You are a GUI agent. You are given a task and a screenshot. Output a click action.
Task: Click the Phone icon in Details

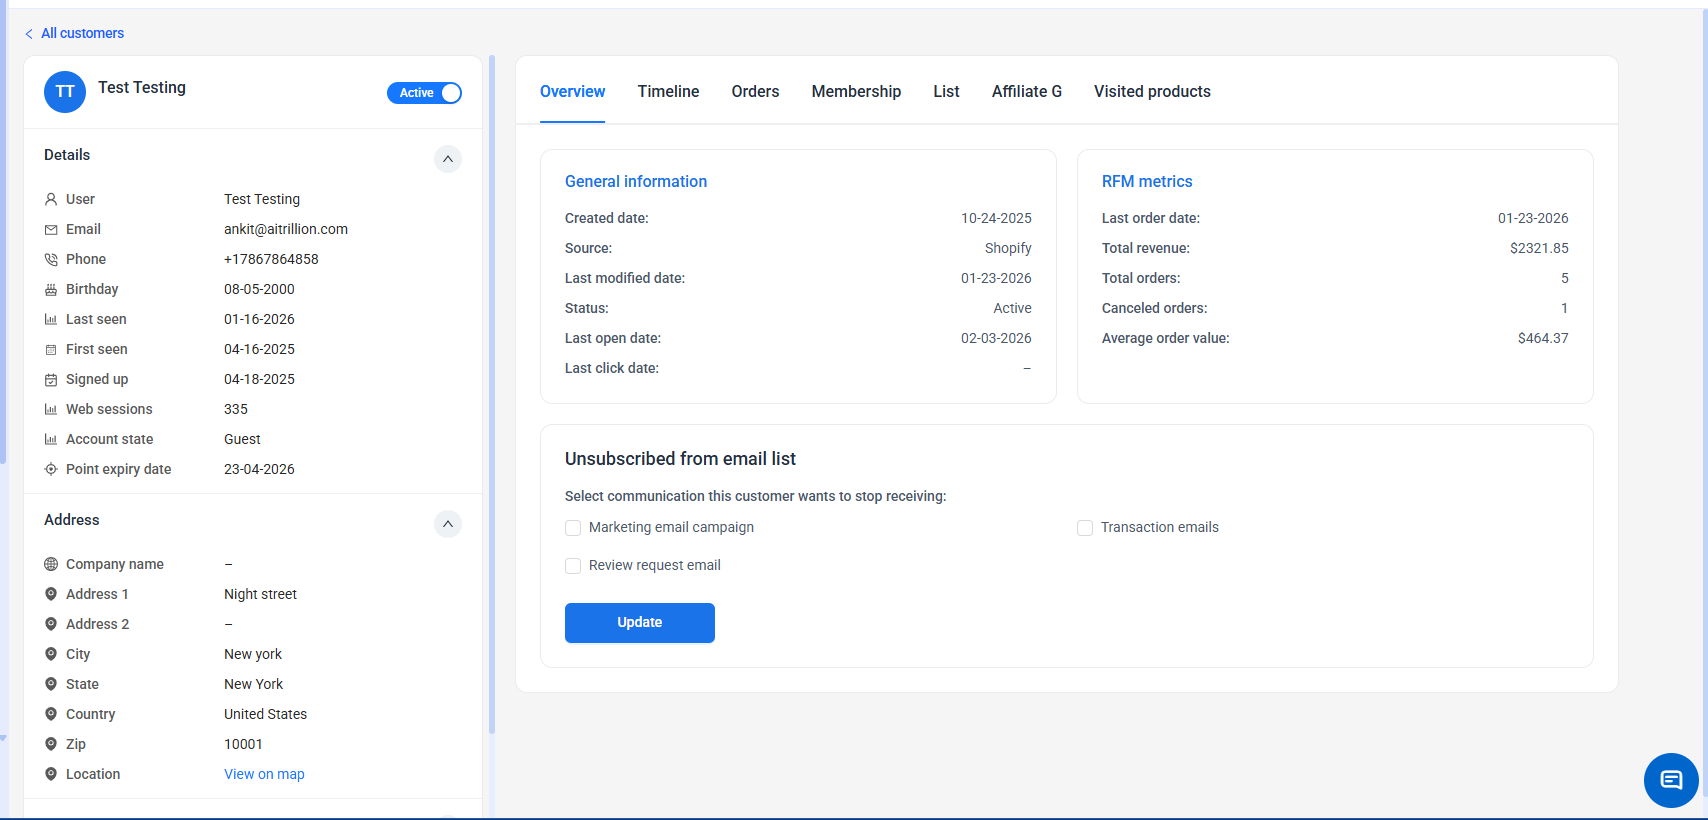(51, 260)
